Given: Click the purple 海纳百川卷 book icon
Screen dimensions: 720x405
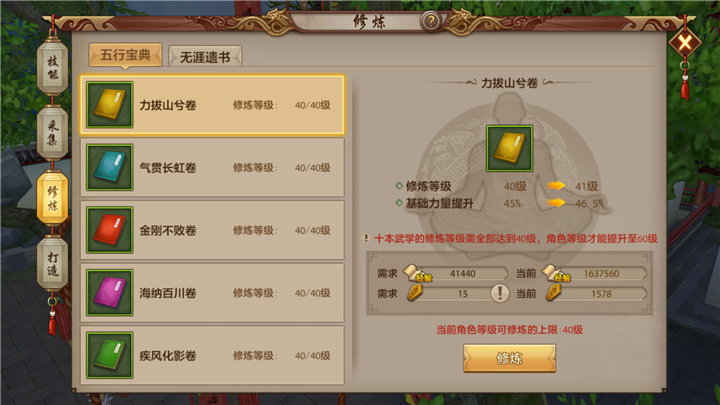Looking at the screenshot, I should click(110, 292).
